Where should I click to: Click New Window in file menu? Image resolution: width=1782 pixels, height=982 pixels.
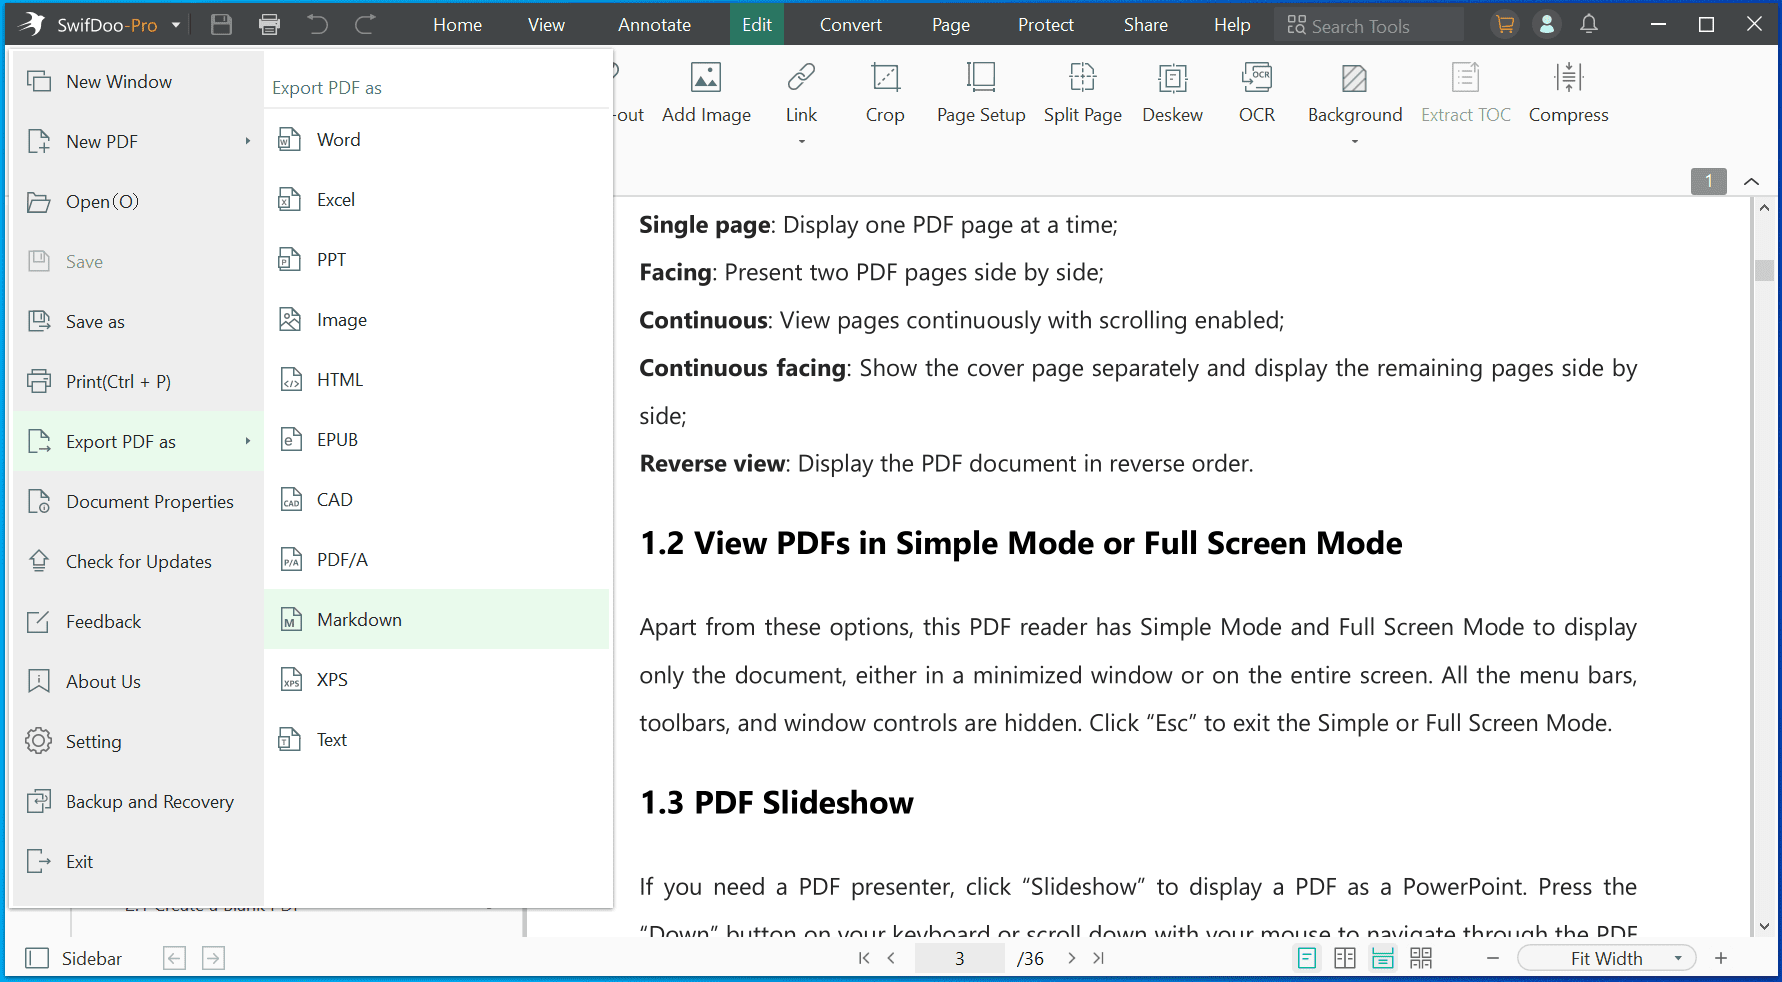pos(138,82)
